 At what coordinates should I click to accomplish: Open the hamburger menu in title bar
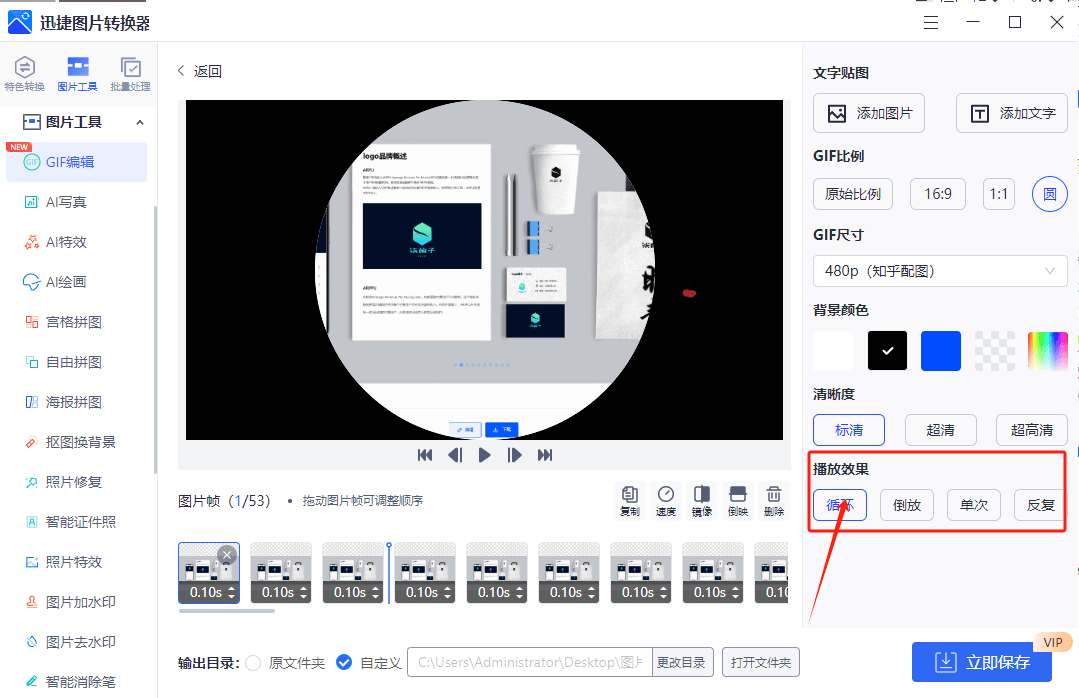(x=930, y=23)
